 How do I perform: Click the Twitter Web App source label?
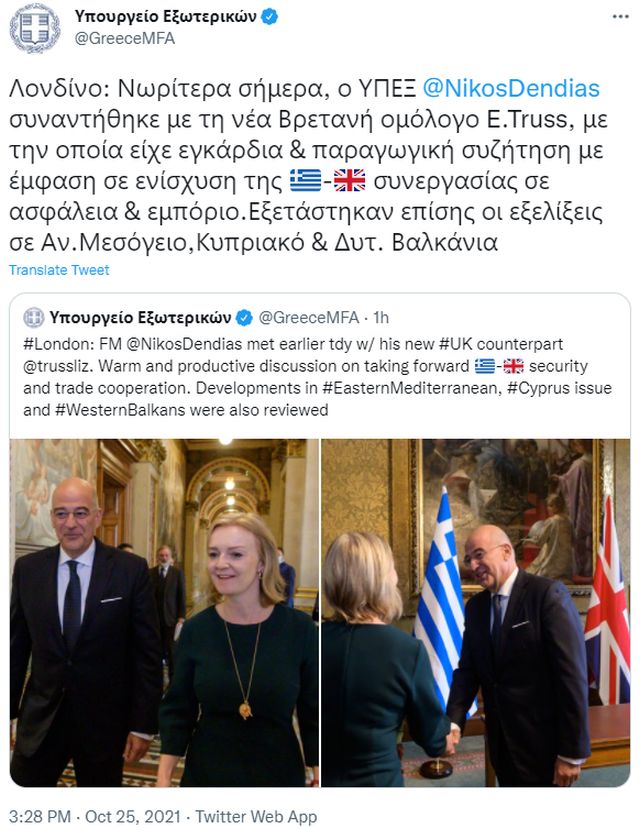pos(256,816)
